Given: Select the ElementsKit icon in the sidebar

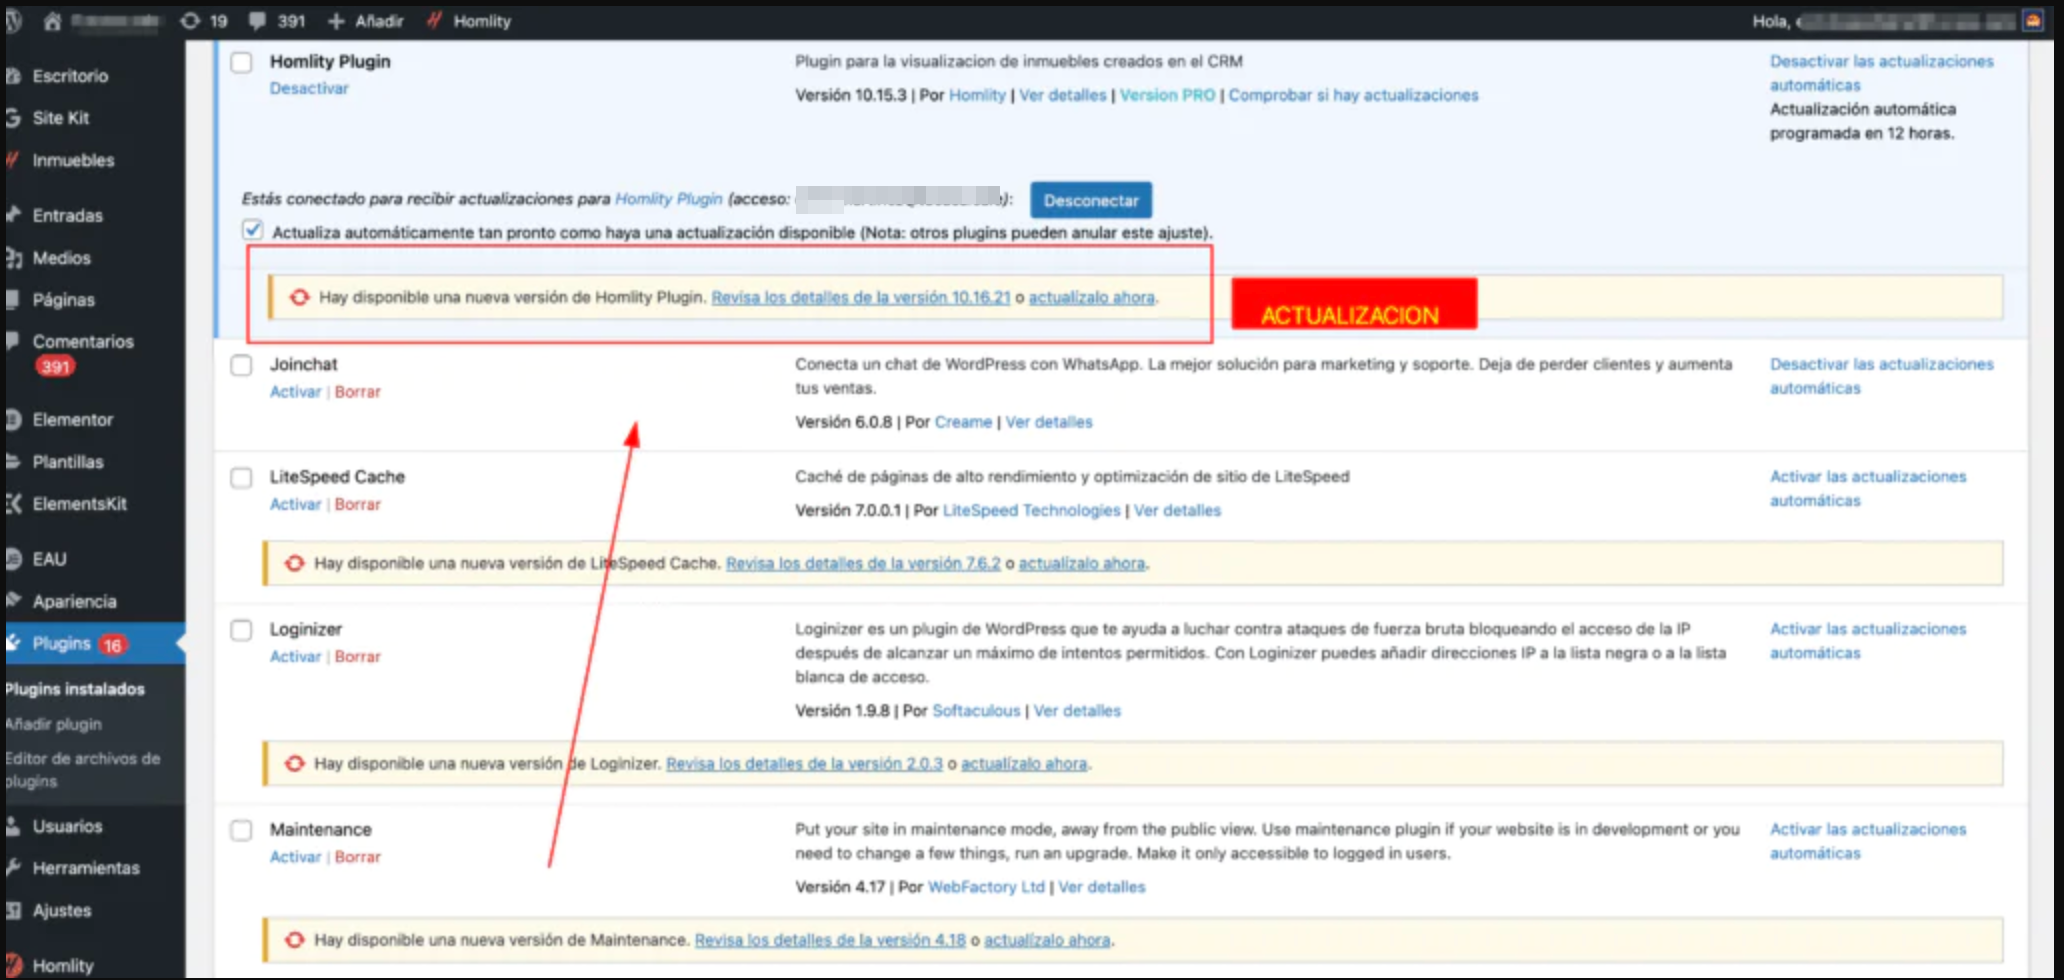Looking at the screenshot, I should click(x=13, y=504).
